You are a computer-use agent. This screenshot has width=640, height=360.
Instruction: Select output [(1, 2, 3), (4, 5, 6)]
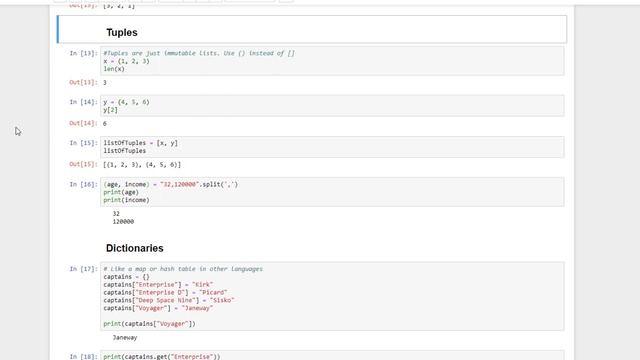point(142,165)
